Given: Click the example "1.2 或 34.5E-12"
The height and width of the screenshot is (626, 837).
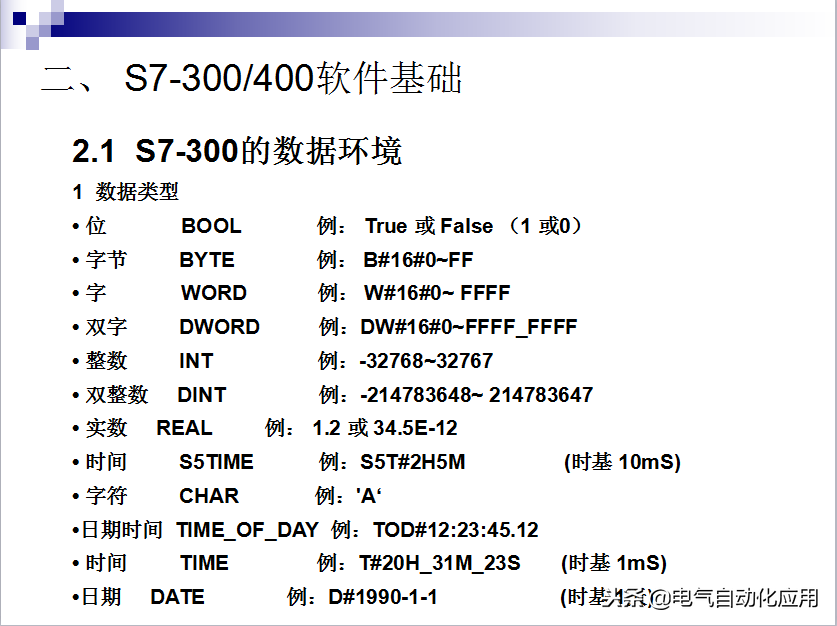Looking at the screenshot, I should (x=385, y=428).
